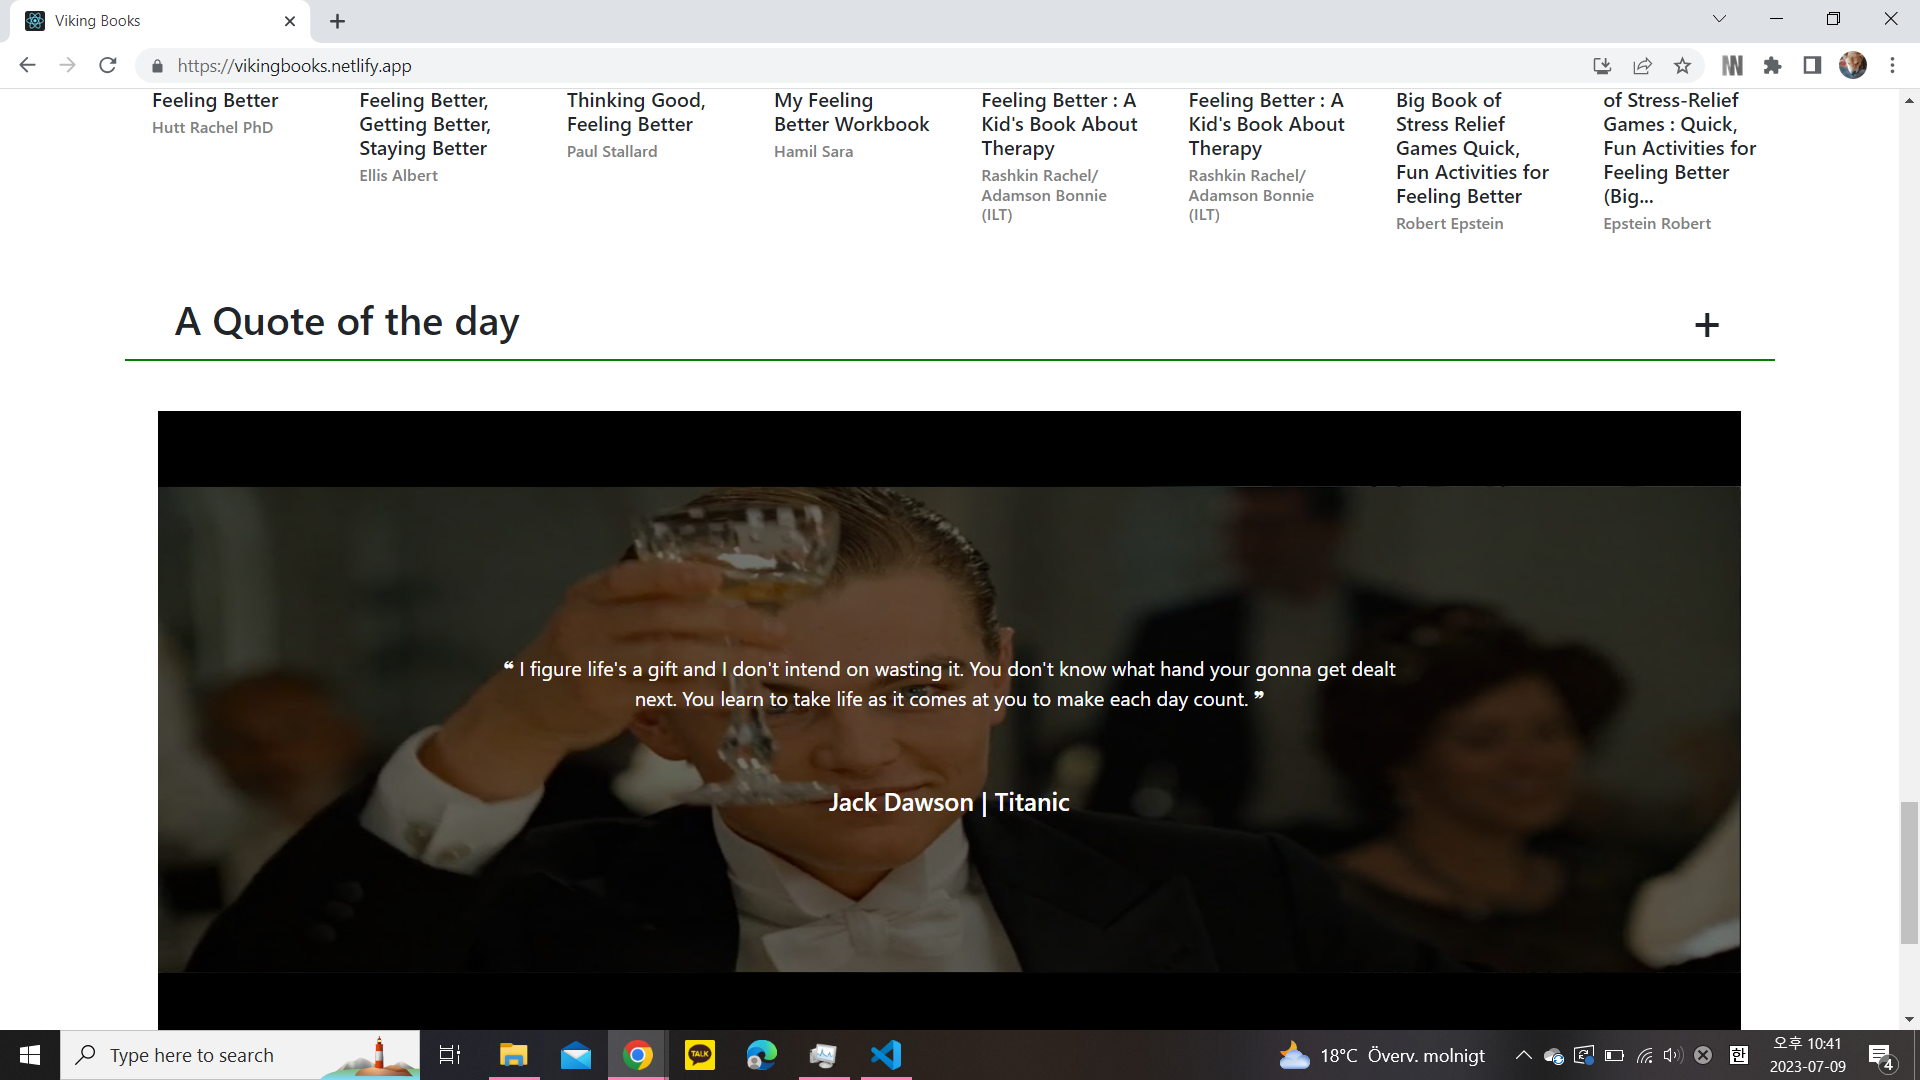Viewport: 1920px width, 1080px height.
Task: Reload the Viking Books page
Action: point(108,66)
